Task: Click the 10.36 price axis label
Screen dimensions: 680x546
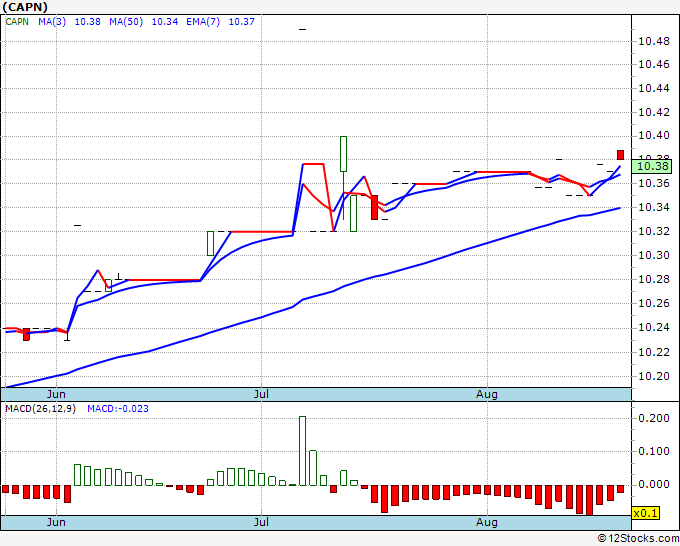Action: coord(654,183)
